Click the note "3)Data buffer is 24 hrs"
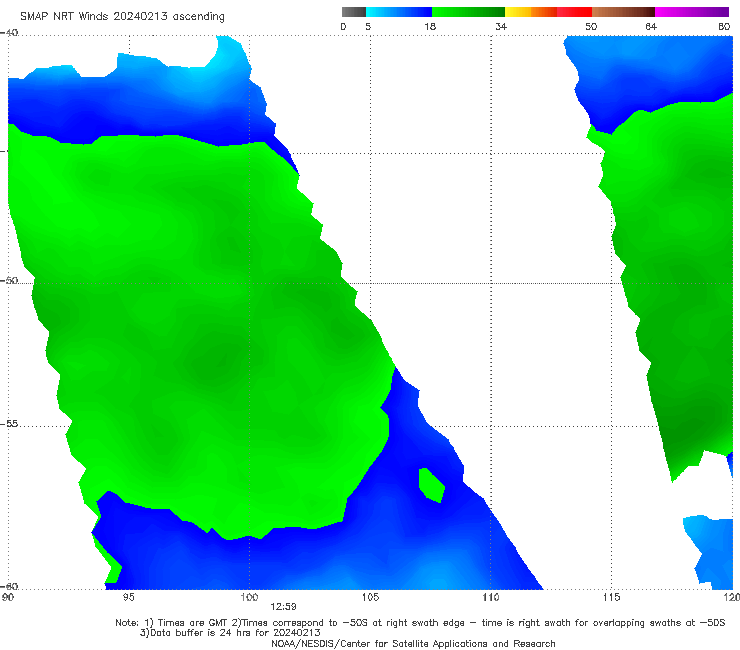The width and height of the screenshot is (740, 650). [x=230, y=633]
